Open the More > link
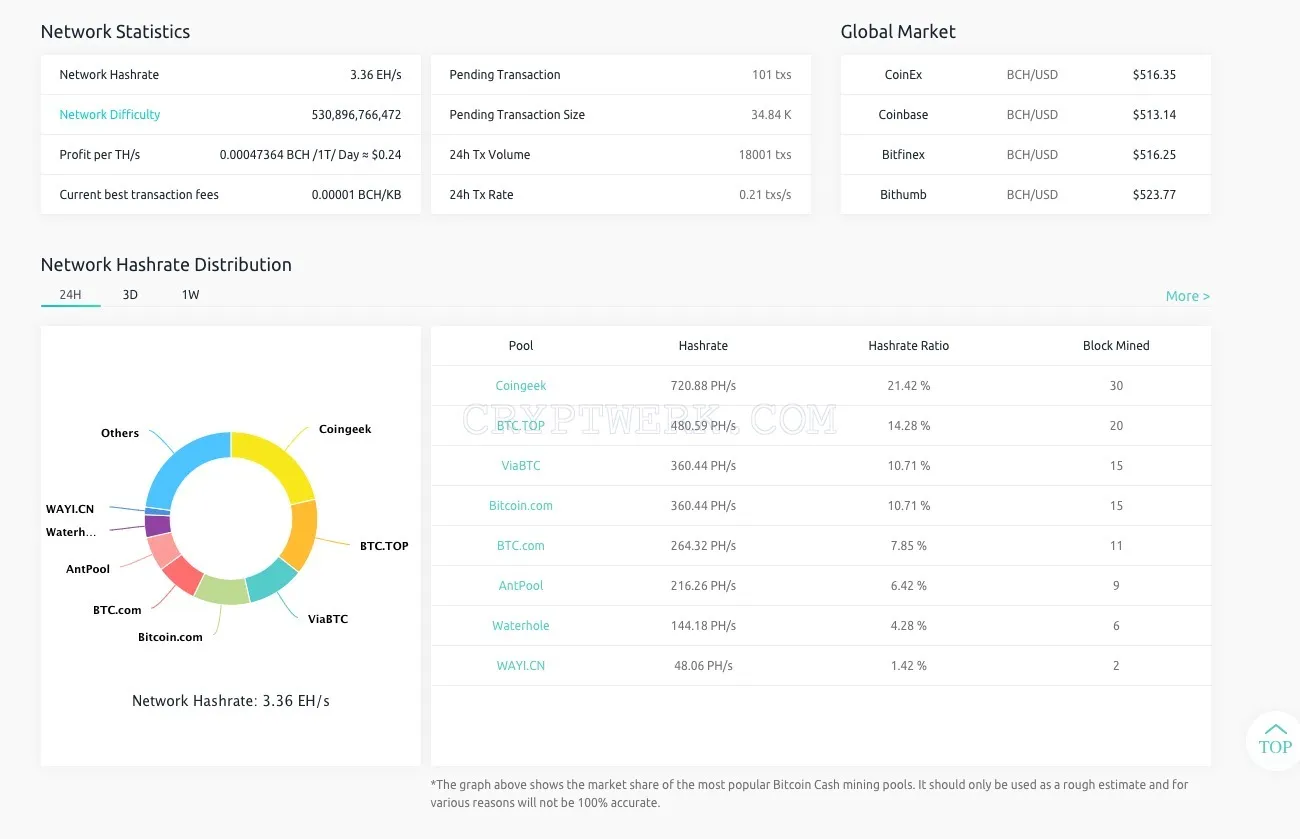The height and width of the screenshot is (839, 1300). (1187, 296)
